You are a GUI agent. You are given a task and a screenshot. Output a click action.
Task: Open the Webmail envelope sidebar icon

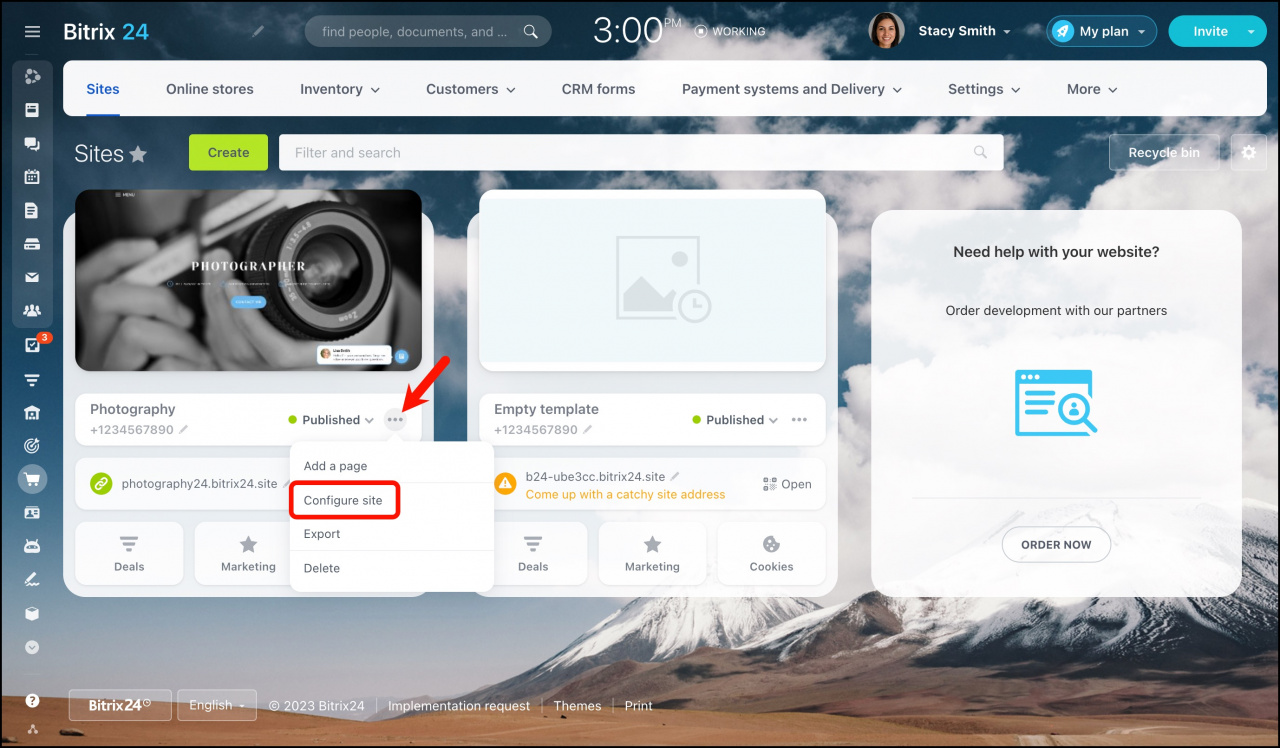32,277
